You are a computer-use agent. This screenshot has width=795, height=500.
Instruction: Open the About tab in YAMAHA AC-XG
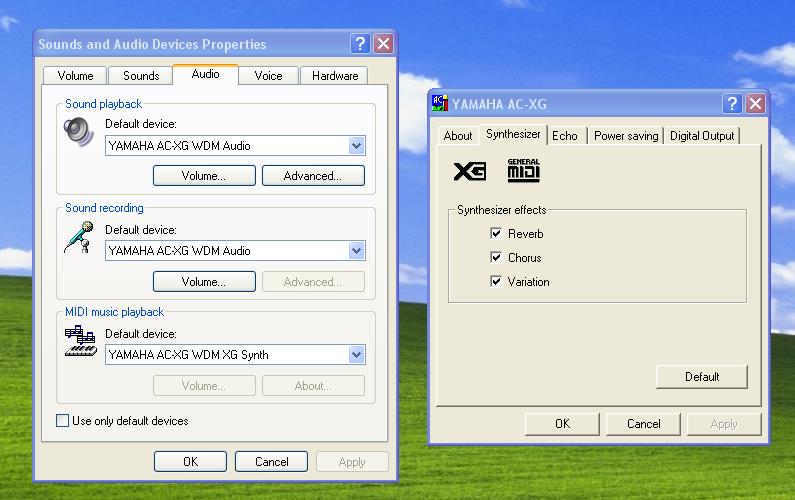pos(458,135)
